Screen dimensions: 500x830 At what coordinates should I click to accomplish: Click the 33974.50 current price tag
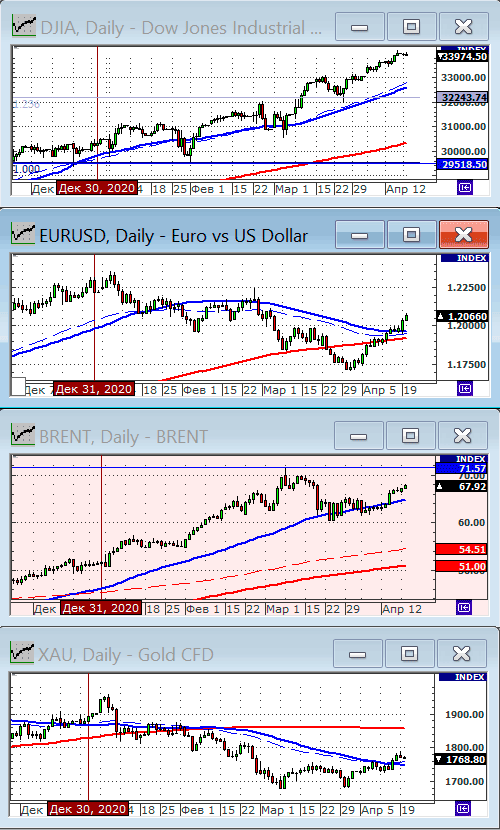[x=462, y=57]
